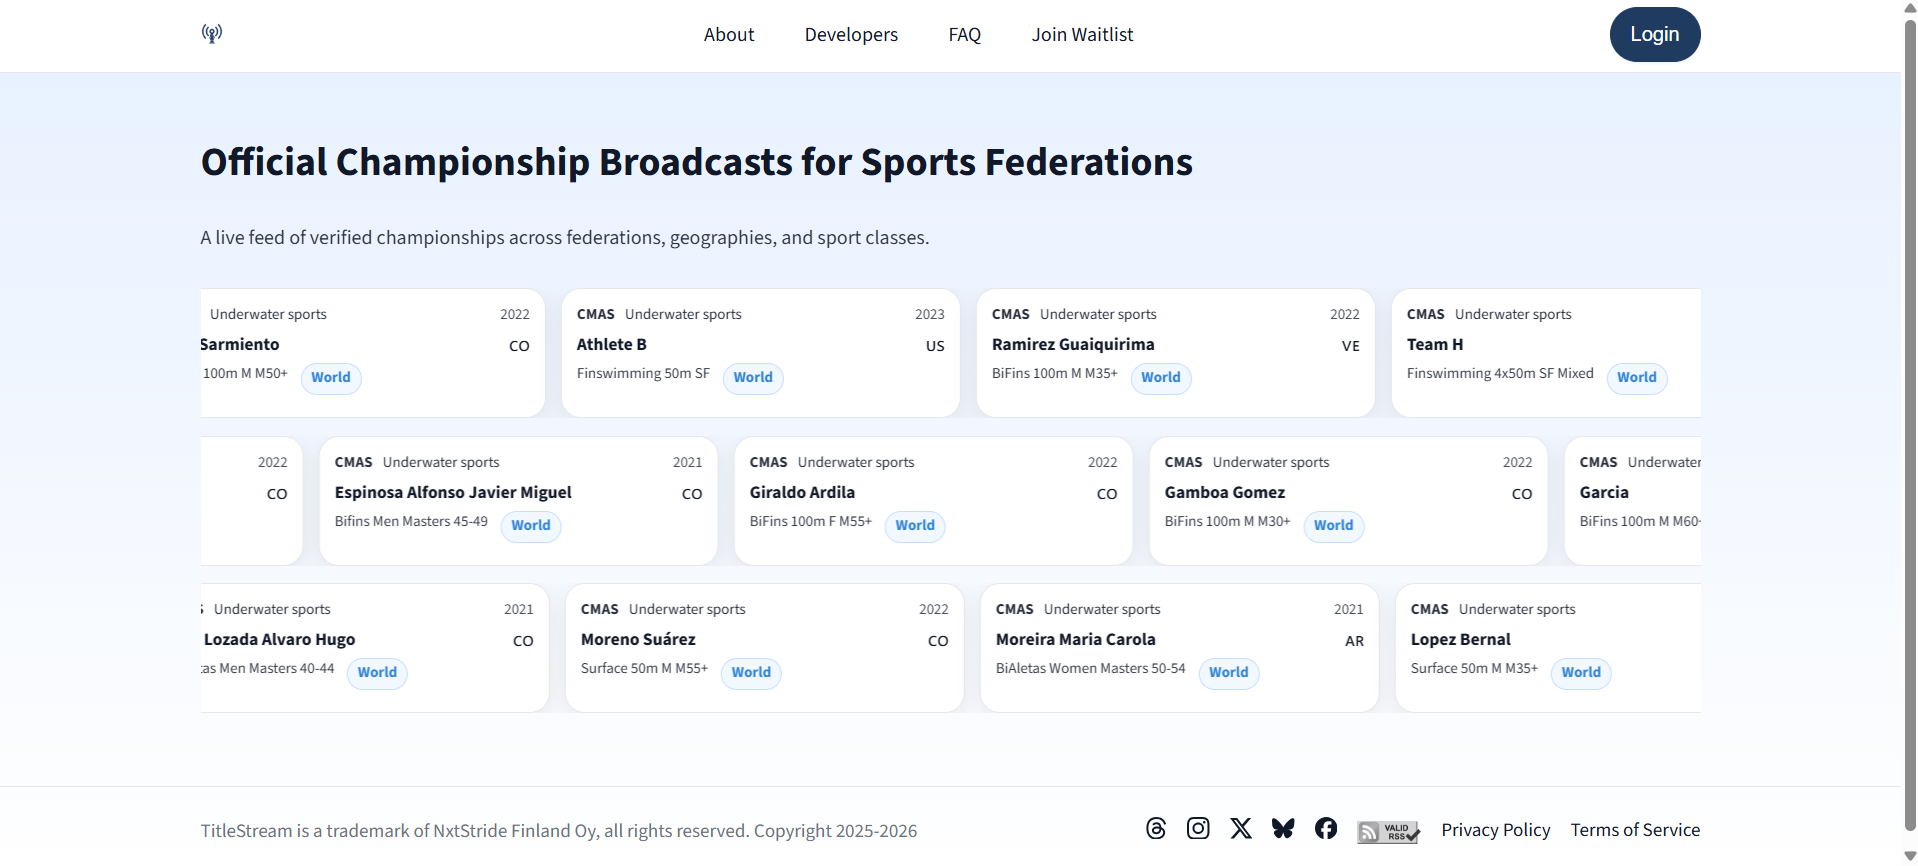The height and width of the screenshot is (866, 1918).
Task: Open the Facebook social icon
Action: click(1326, 829)
